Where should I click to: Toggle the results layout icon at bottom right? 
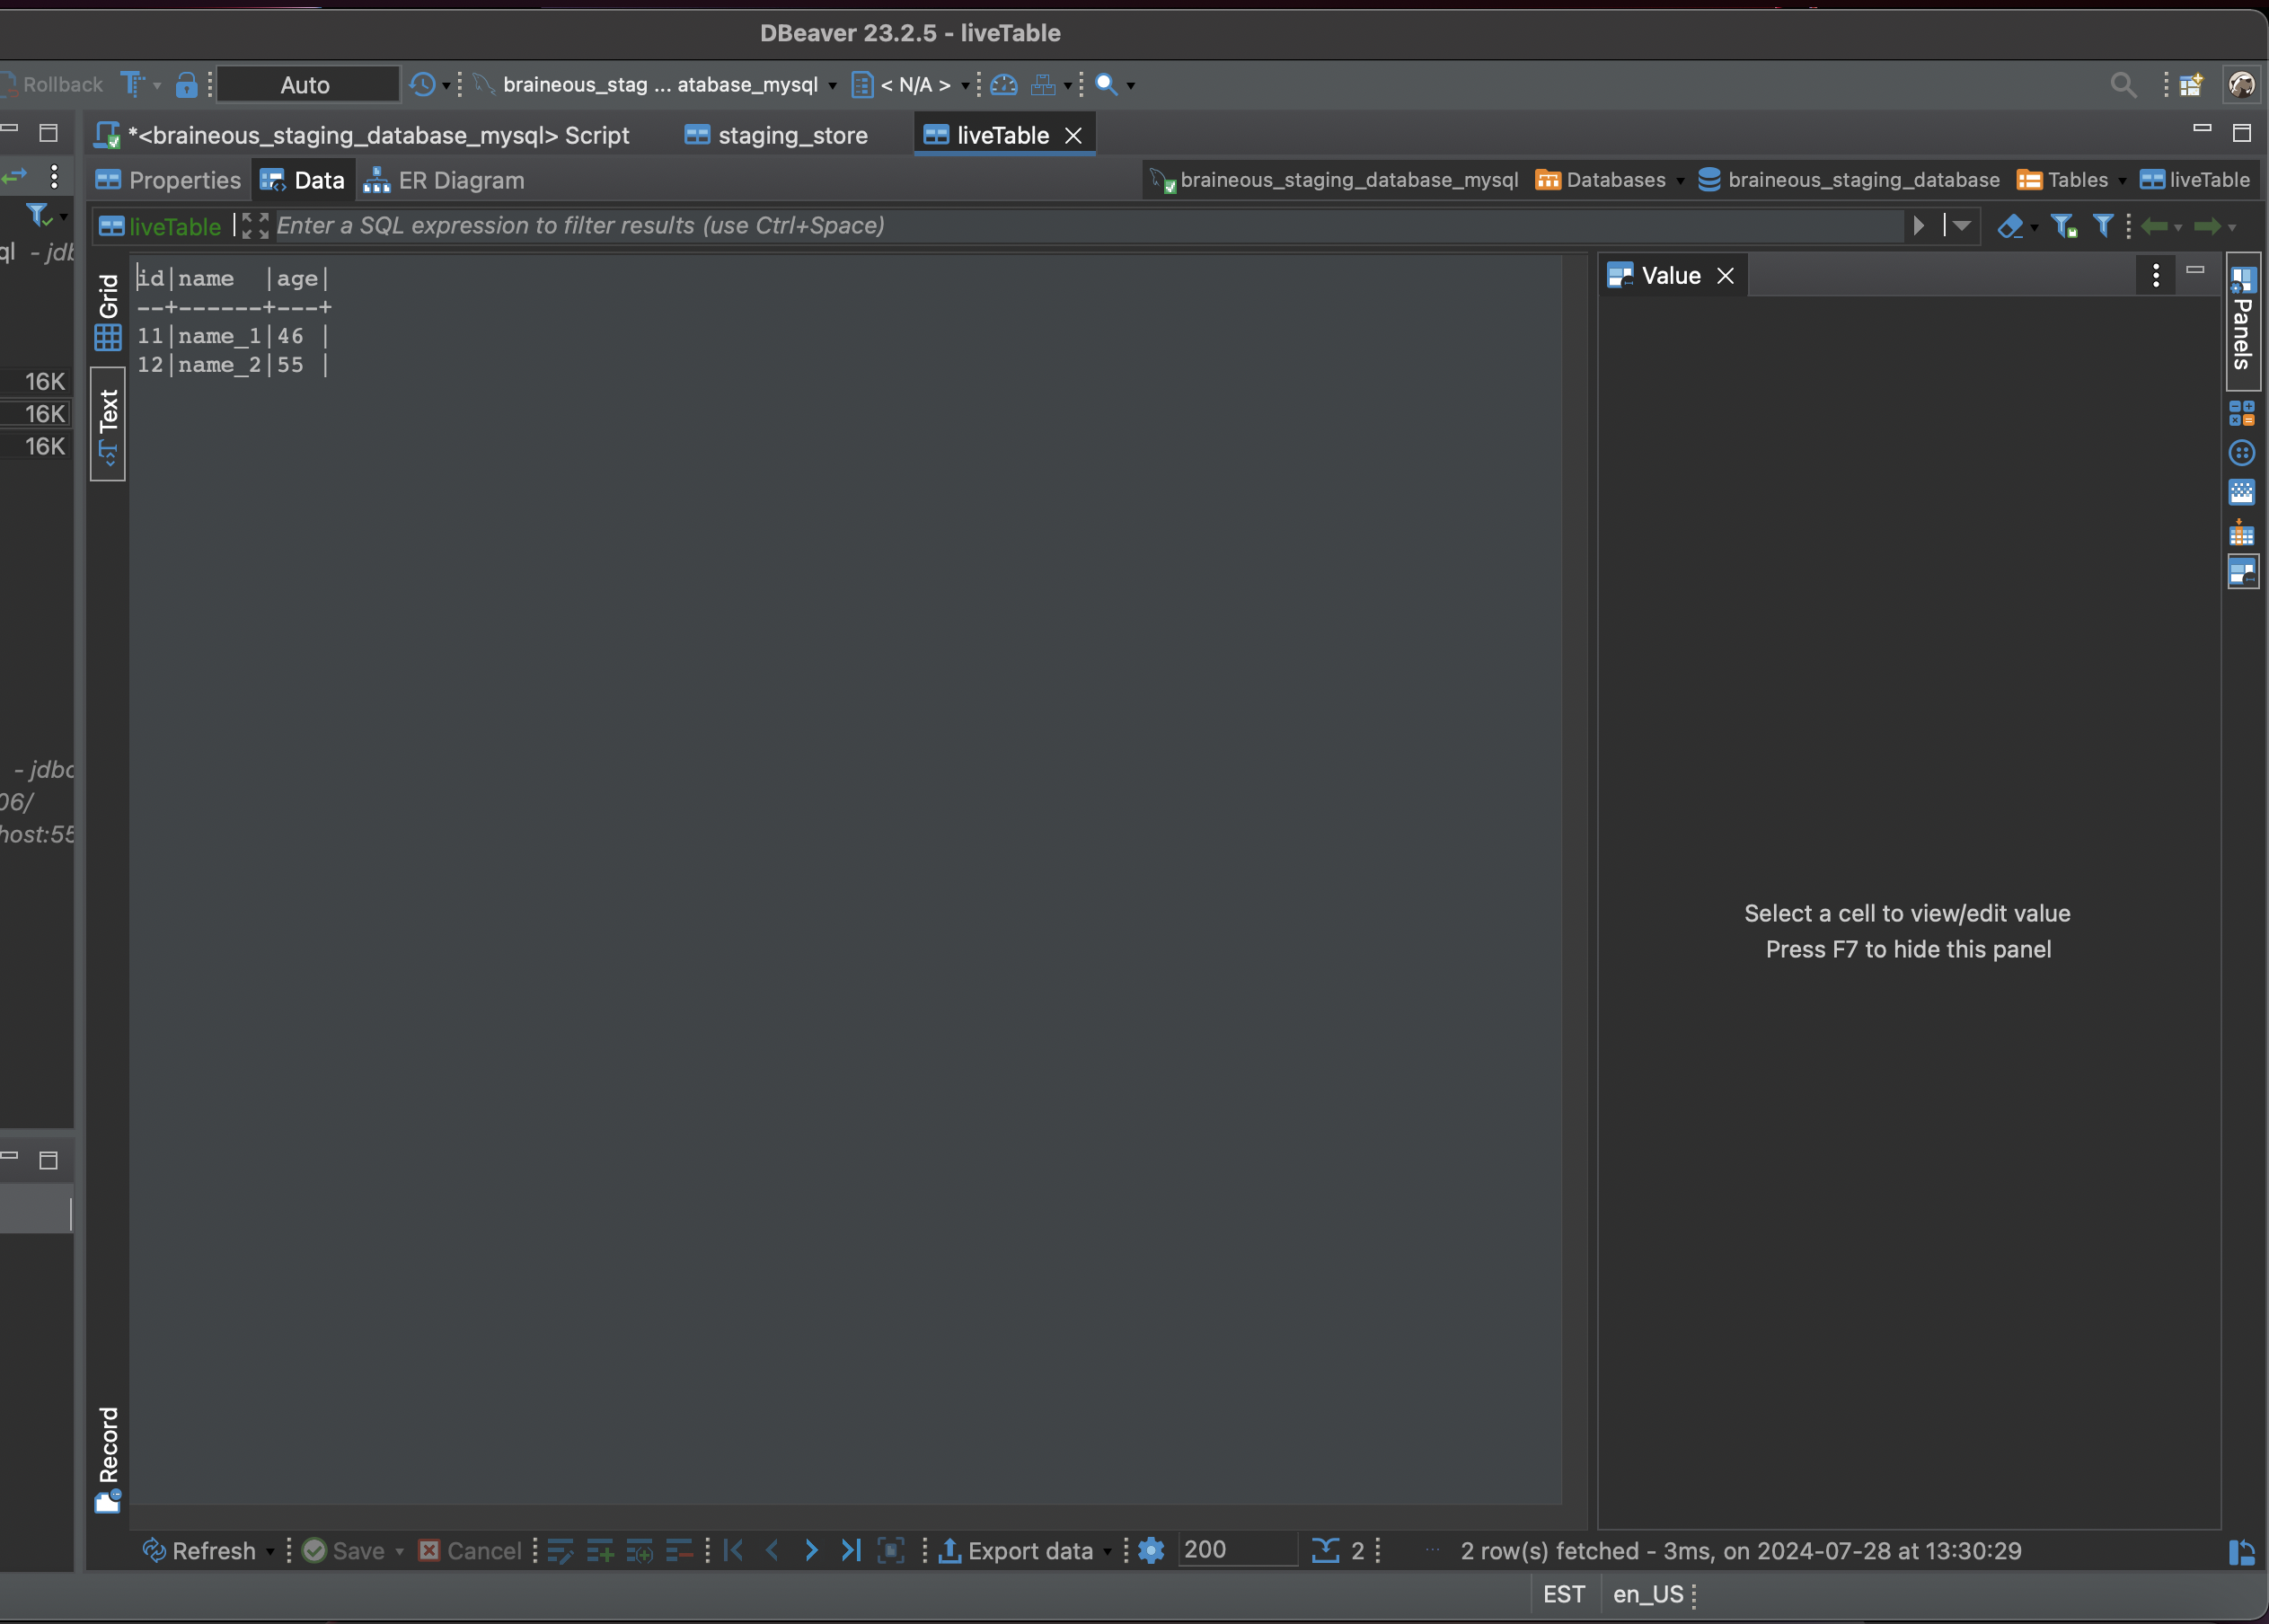pyautogui.click(x=2241, y=1552)
